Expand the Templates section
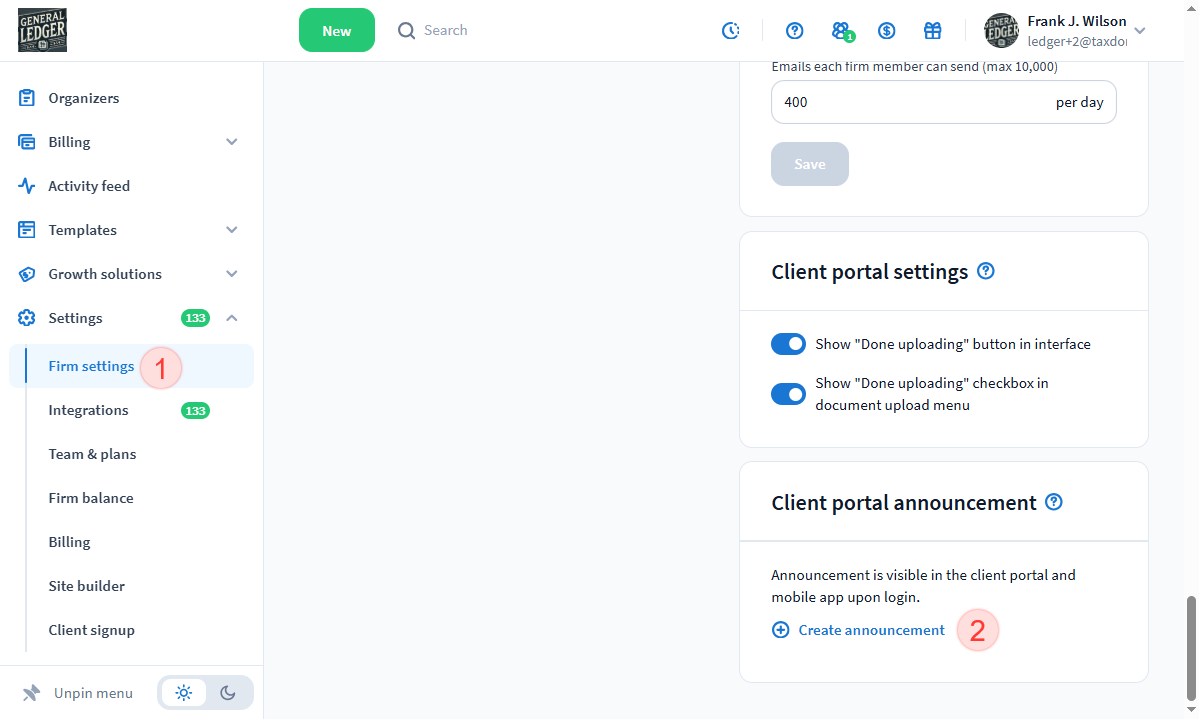The height and width of the screenshot is (719, 1199). coord(232,230)
